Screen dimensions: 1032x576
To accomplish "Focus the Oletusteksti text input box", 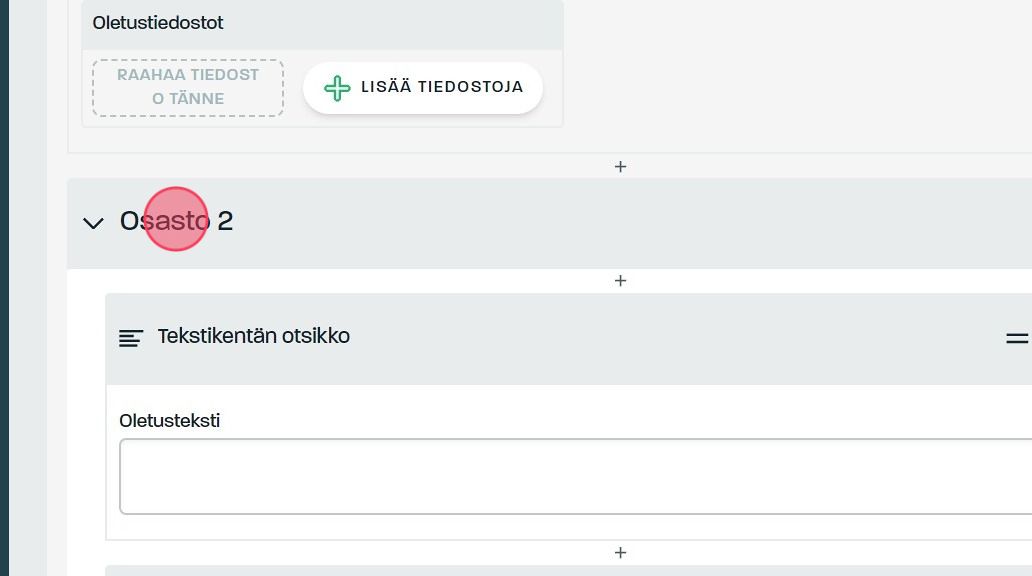I will (575, 476).
